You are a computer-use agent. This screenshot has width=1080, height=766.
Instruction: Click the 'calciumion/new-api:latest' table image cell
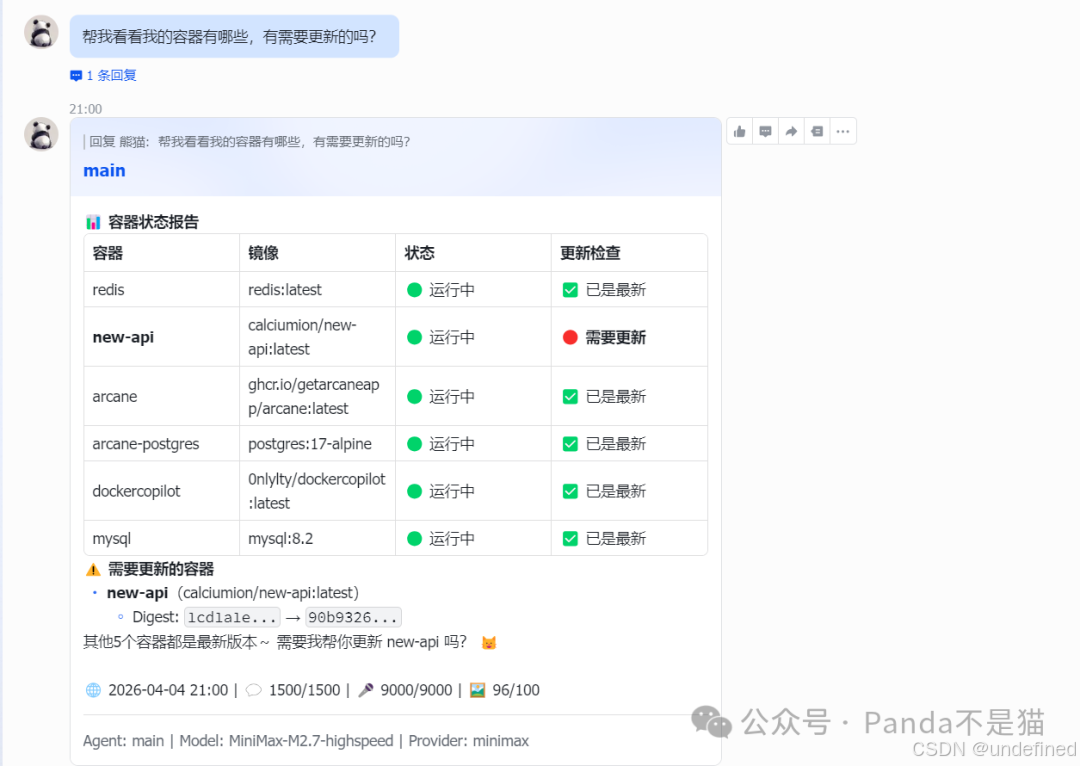[x=318, y=337]
